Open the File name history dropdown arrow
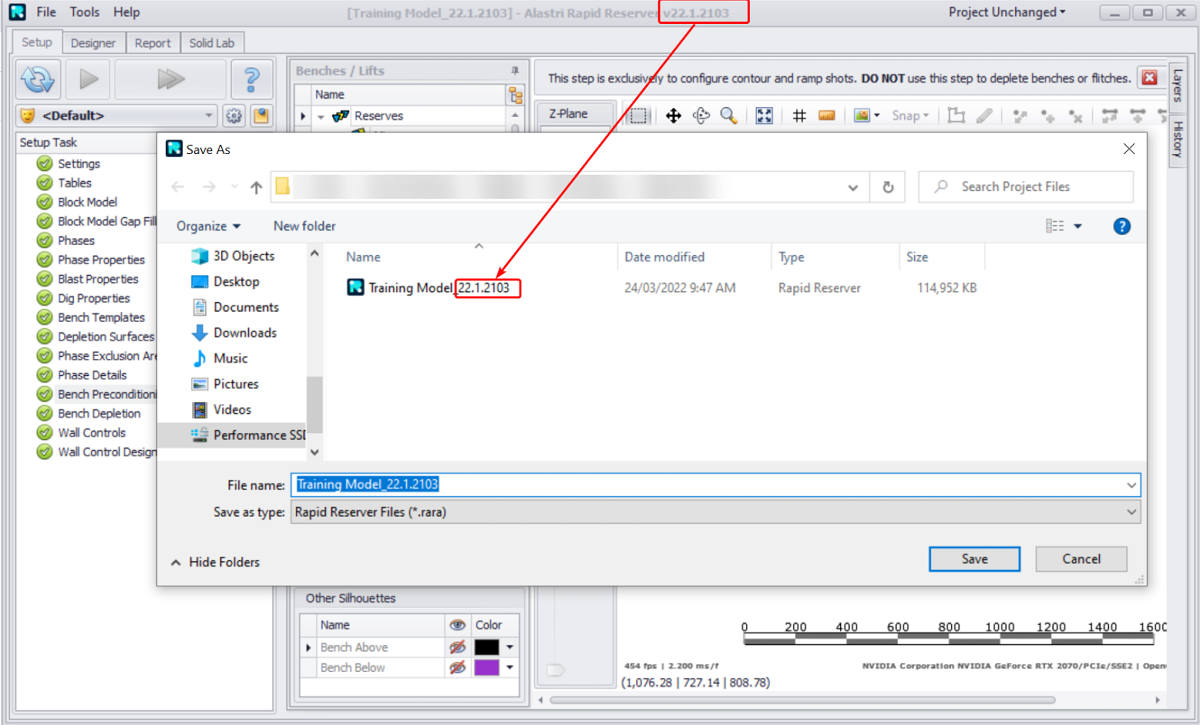Image resolution: width=1200 pixels, height=725 pixels. tap(1131, 485)
